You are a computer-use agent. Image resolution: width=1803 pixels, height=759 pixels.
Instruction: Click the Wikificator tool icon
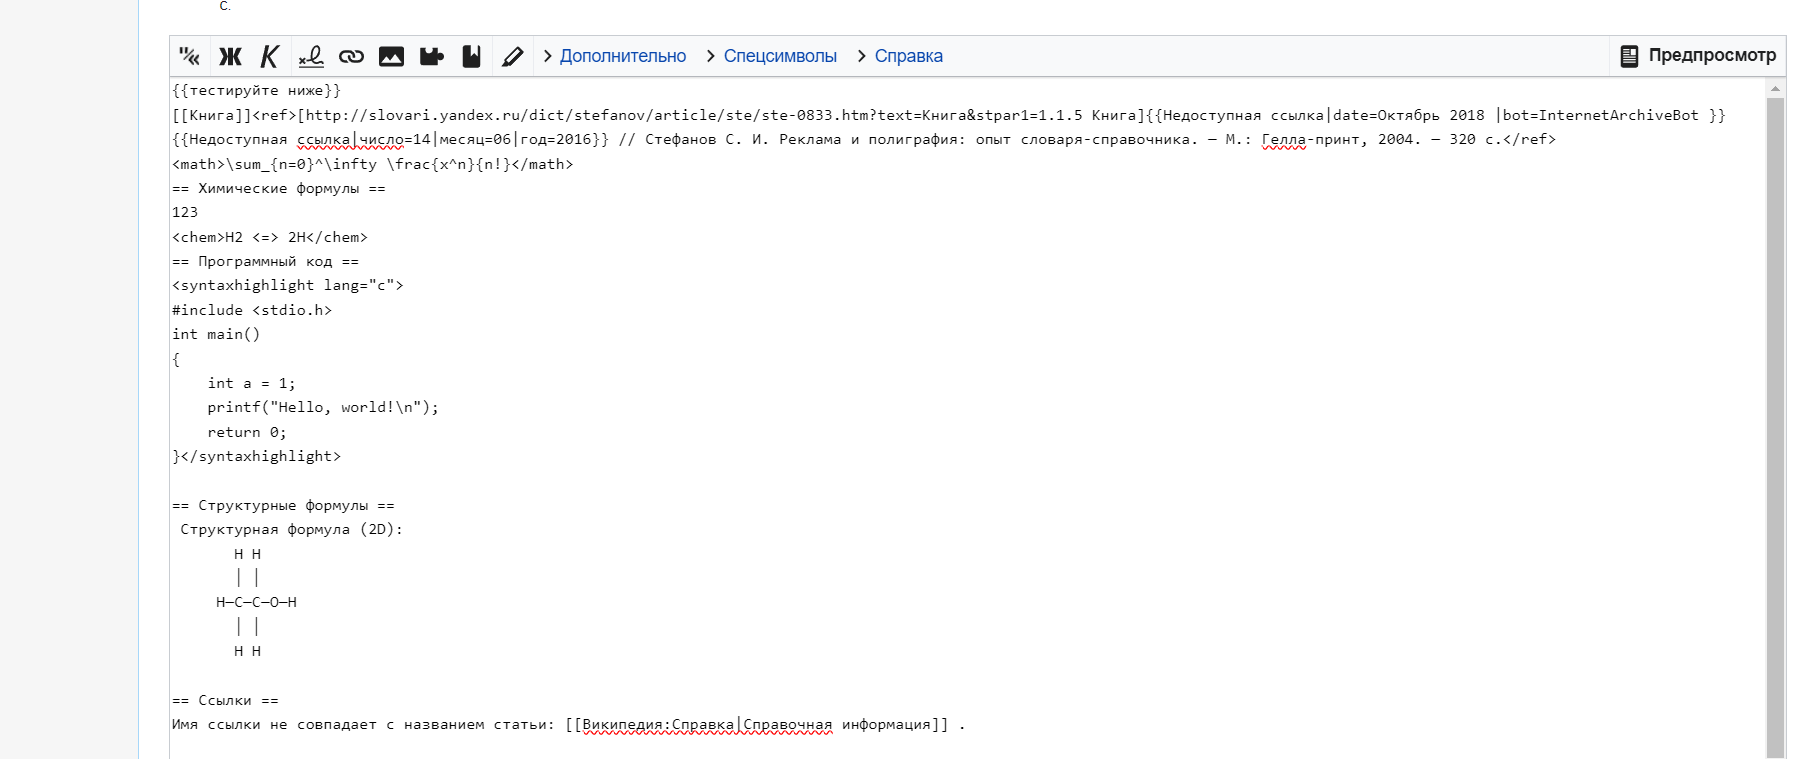coord(189,56)
